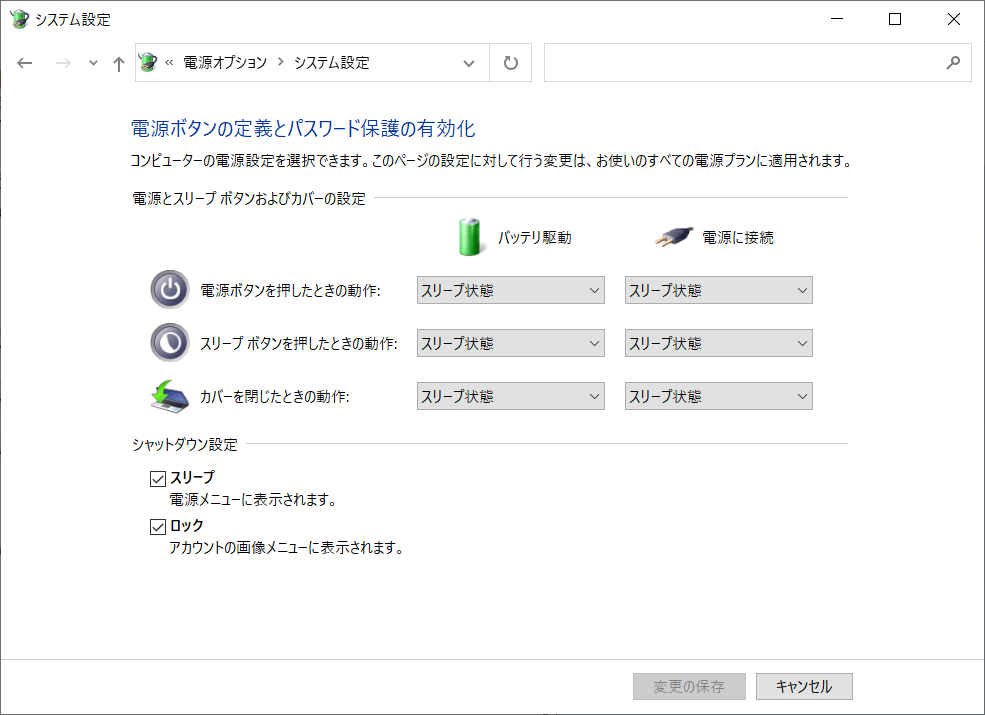Screen dimensions: 985x715
Task: Expand chevron after 電源オプション breadcrumb
Action: (x=281, y=62)
